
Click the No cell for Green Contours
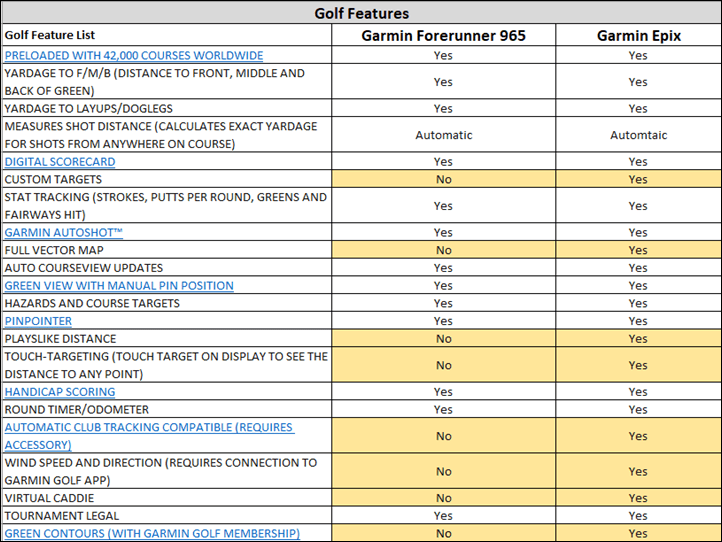pyautogui.click(x=443, y=533)
